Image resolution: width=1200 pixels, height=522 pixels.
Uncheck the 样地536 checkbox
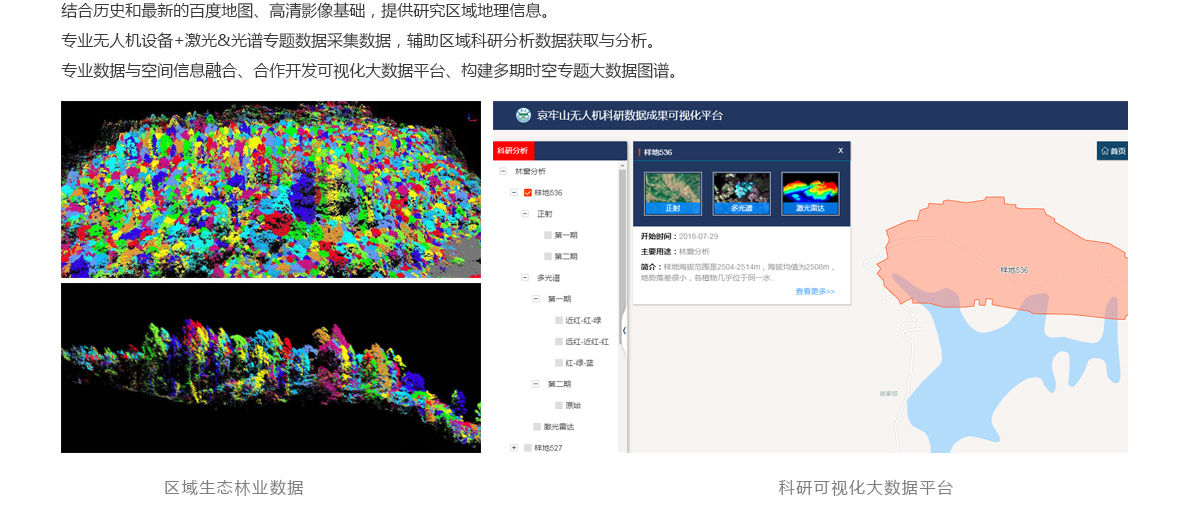[528, 193]
